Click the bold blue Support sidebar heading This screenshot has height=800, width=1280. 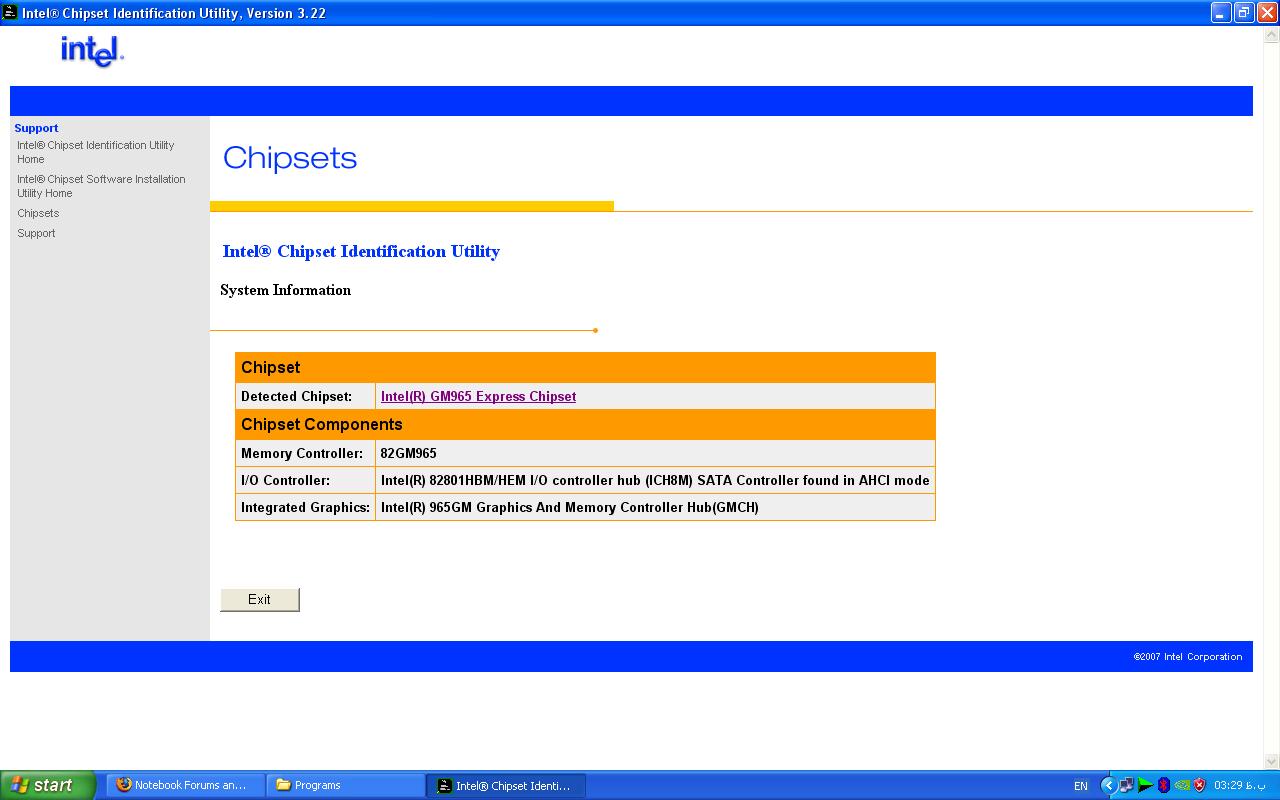coord(36,128)
